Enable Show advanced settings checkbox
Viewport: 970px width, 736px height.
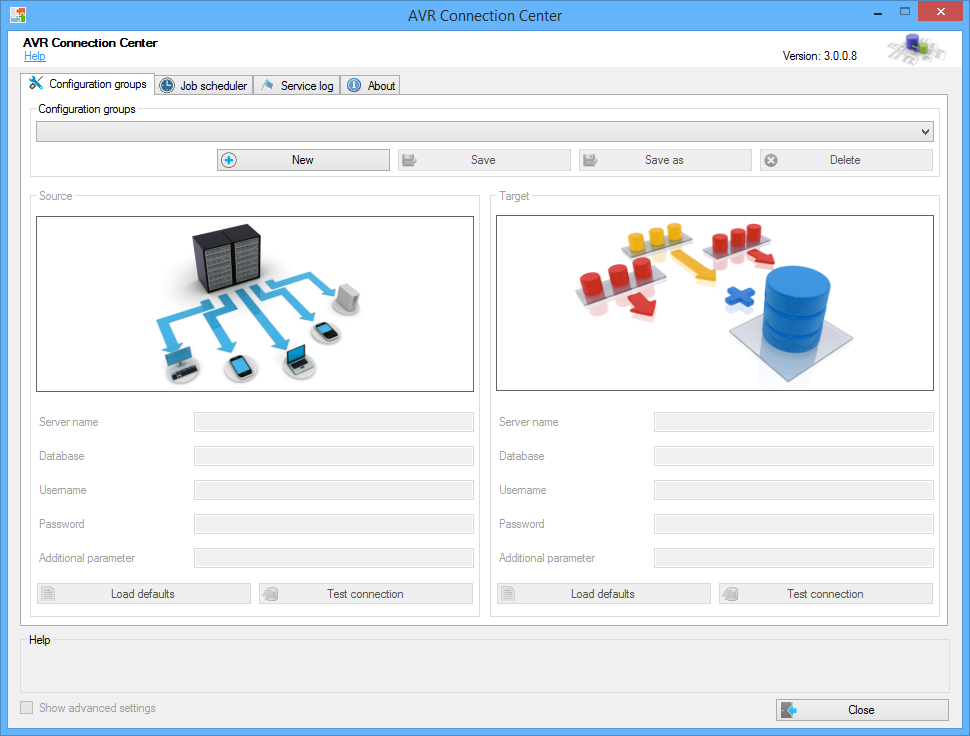27,708
